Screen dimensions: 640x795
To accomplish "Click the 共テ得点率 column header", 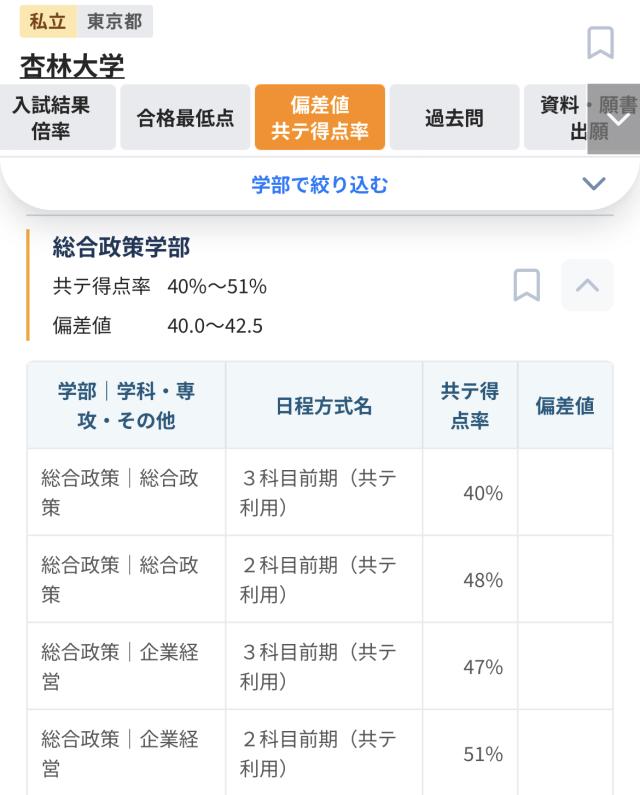I will pyautogui.click(x=470, y=406).
